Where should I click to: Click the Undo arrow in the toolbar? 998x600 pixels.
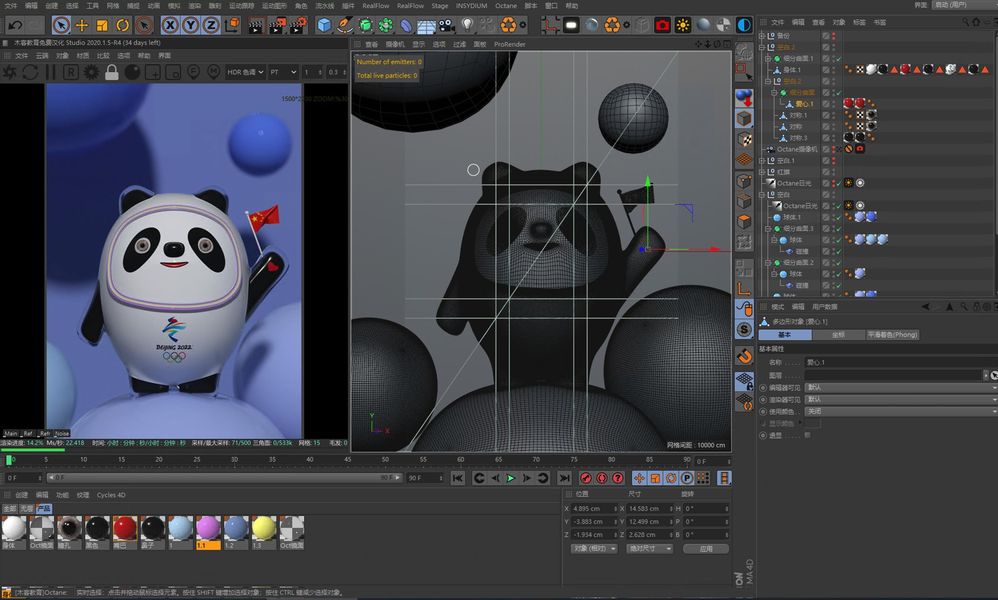[15, 25]
